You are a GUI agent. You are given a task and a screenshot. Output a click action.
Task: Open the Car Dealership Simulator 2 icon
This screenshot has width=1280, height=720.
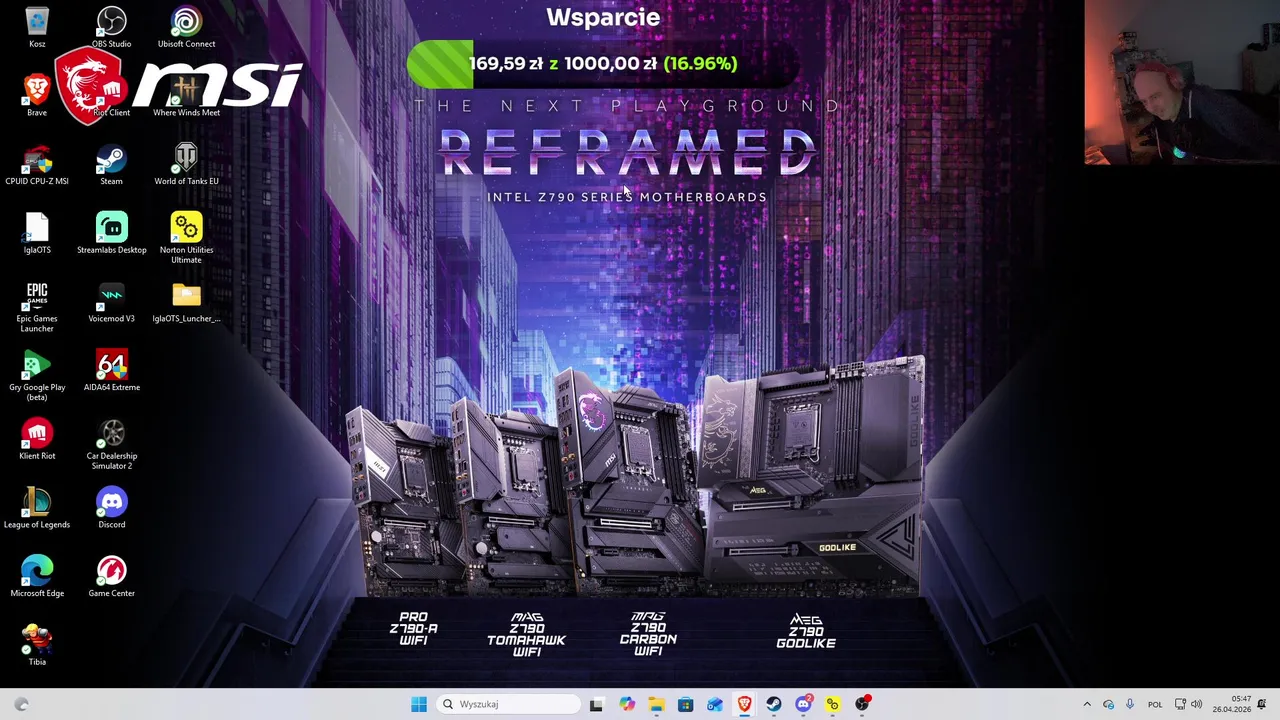pos(111,444)
